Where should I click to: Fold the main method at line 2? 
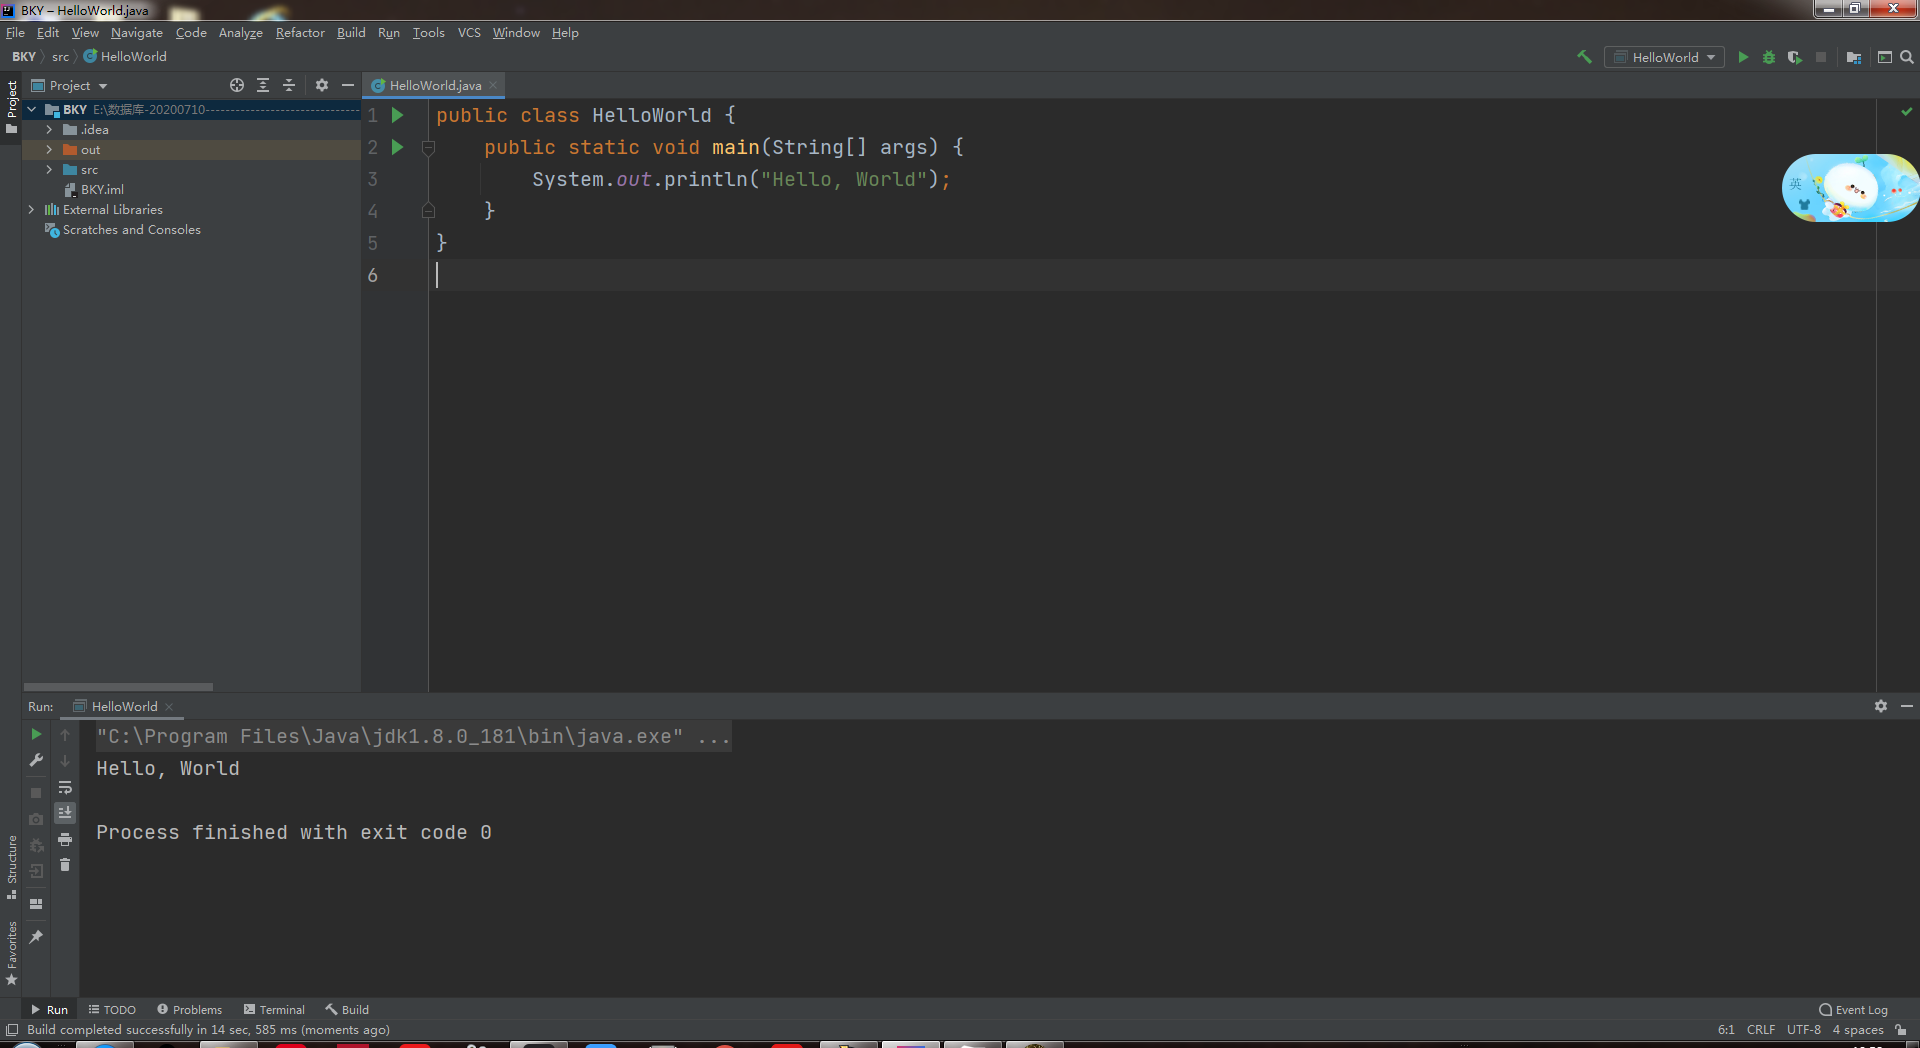(428, 148)
